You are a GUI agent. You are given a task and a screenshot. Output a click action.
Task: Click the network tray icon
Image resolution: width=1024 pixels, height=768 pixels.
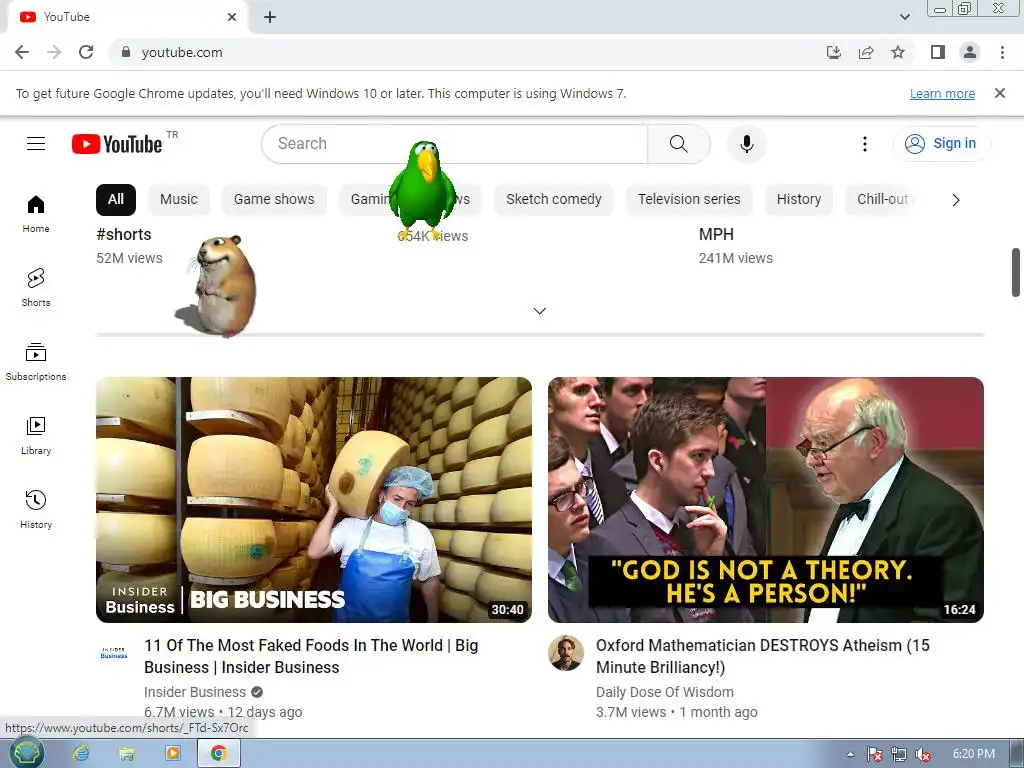tap(899, 754)
